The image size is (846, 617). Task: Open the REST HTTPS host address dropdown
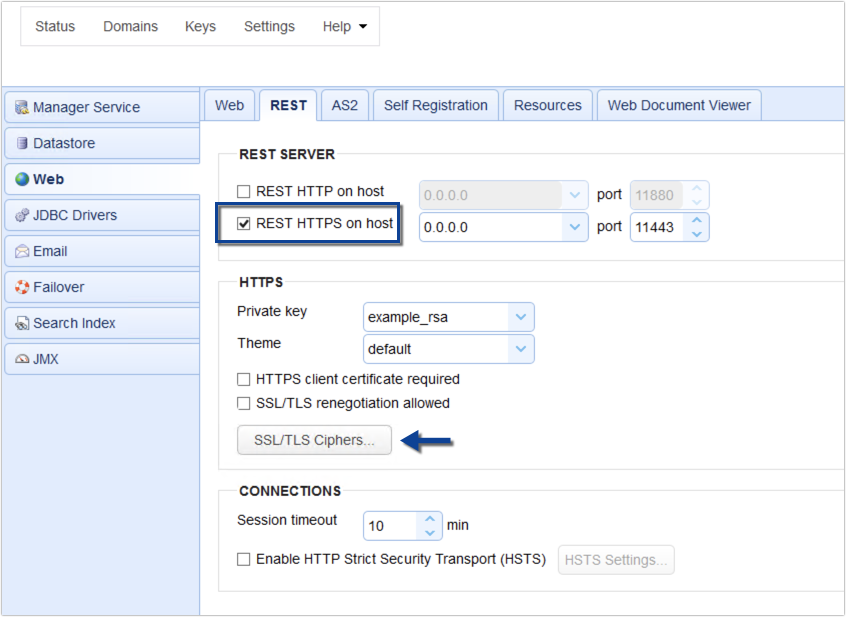coord(575,227)
